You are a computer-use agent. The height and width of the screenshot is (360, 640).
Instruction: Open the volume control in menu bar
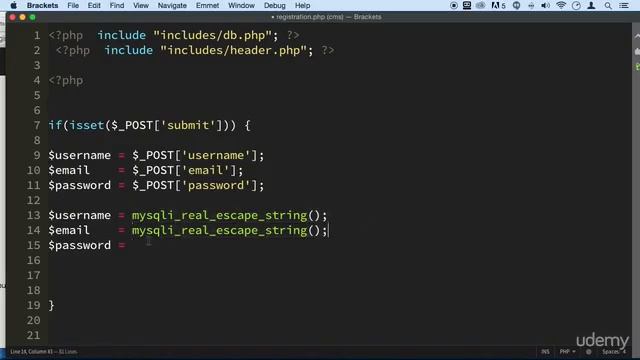[x=545, y=5]
